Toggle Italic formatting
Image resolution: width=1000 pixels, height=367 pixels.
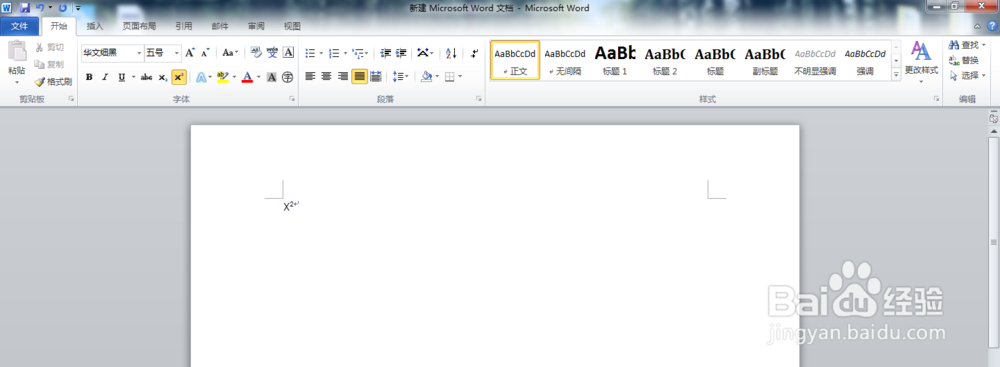105,77
